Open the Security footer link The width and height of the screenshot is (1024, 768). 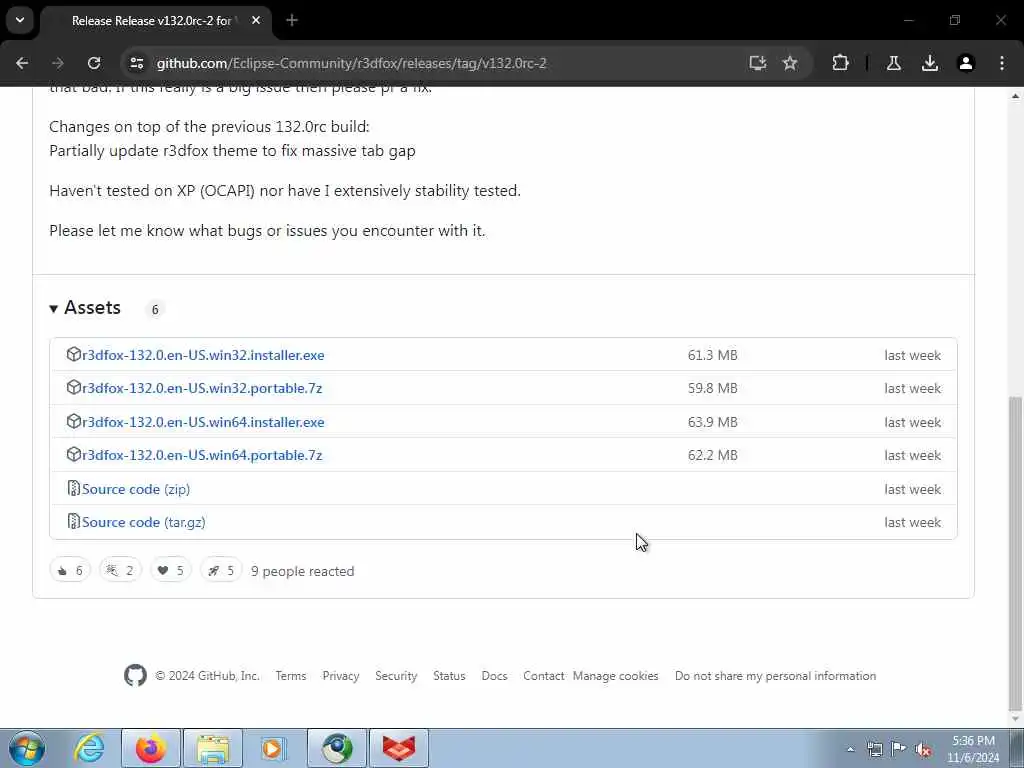tap(396, 676)
